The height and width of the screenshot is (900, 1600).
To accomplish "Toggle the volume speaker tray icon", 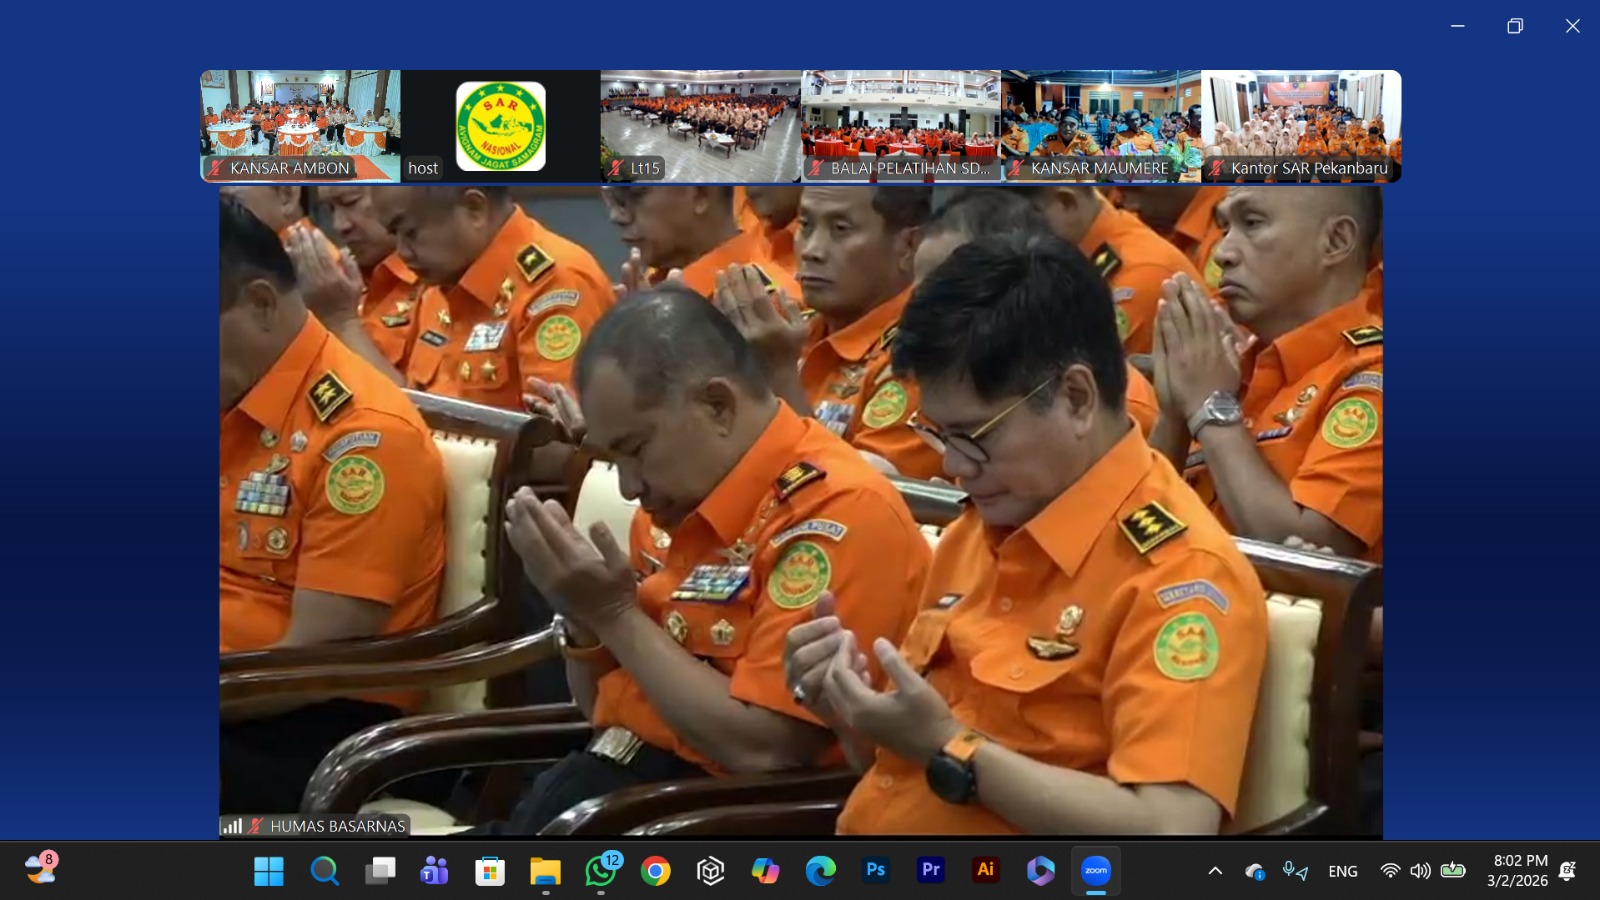I will coord(1420,871).
